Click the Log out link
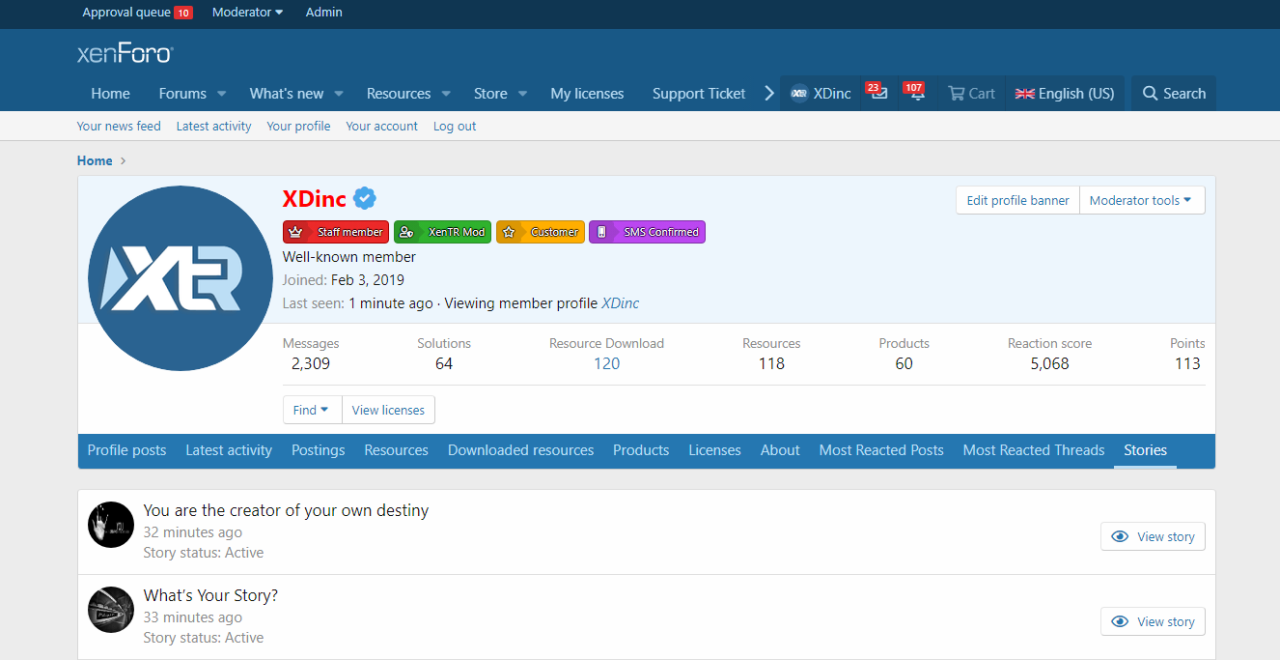Viewport: 1280px width, 660px height. [455, 126]
